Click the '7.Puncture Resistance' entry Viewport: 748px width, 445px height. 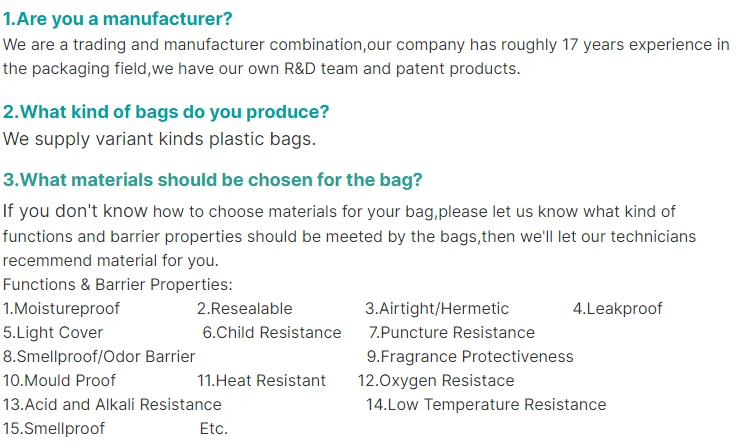[x=451, y=332]
